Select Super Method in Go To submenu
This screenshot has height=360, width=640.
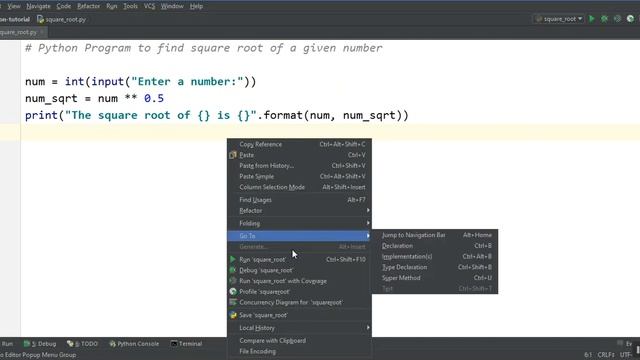click(x=435, y=278)
